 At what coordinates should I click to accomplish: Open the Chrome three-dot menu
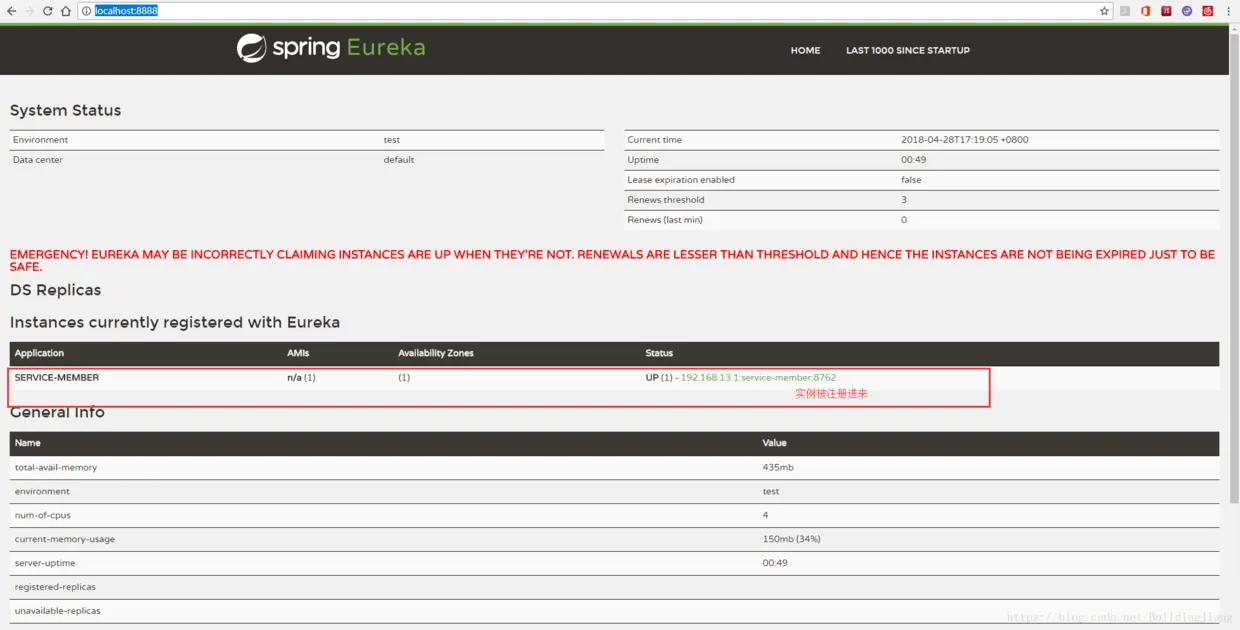coord(1229,11)
